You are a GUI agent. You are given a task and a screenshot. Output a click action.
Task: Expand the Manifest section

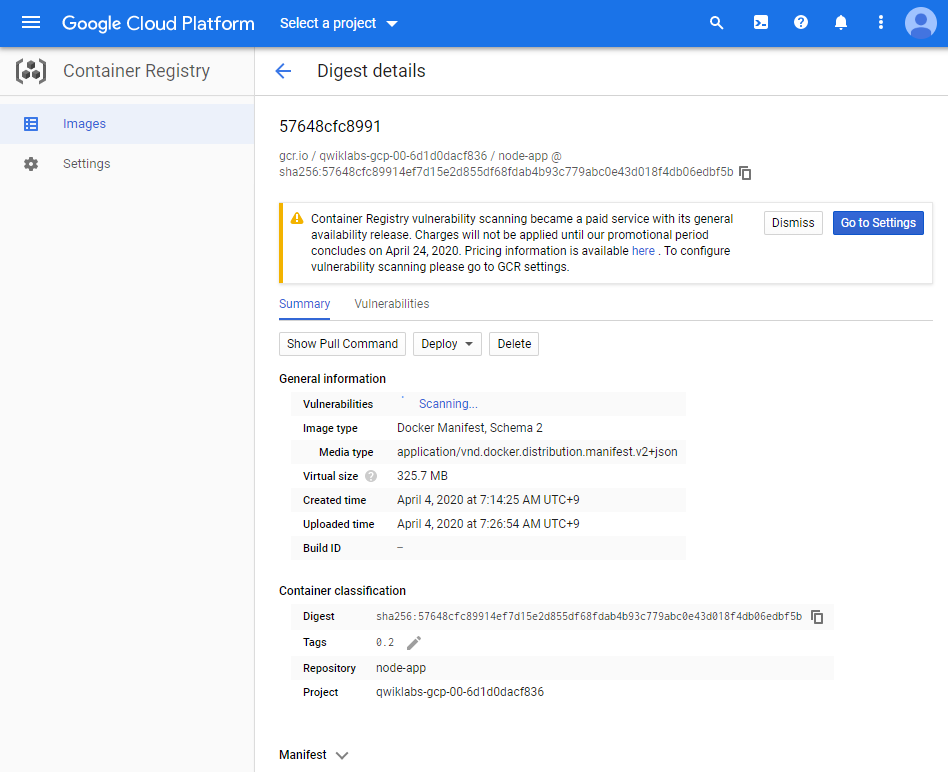[314, 754]
